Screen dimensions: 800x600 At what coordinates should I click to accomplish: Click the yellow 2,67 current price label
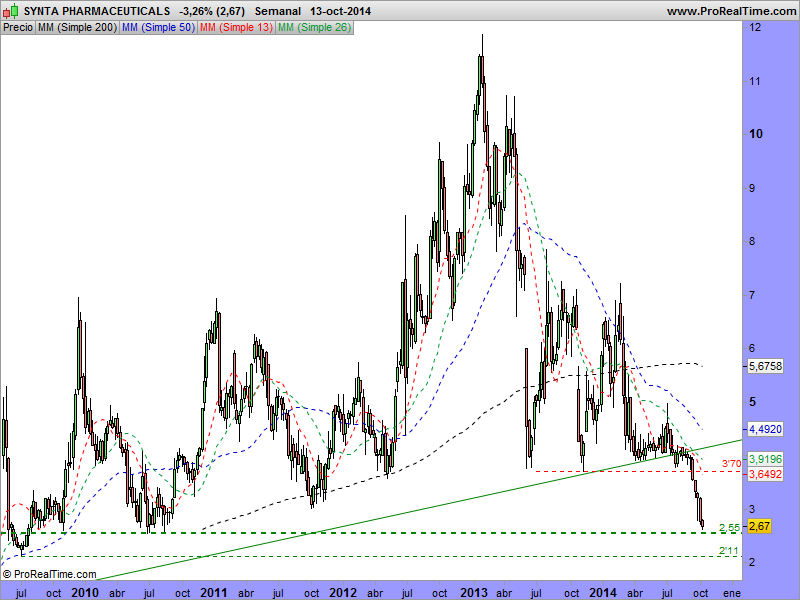pos(759,526)
